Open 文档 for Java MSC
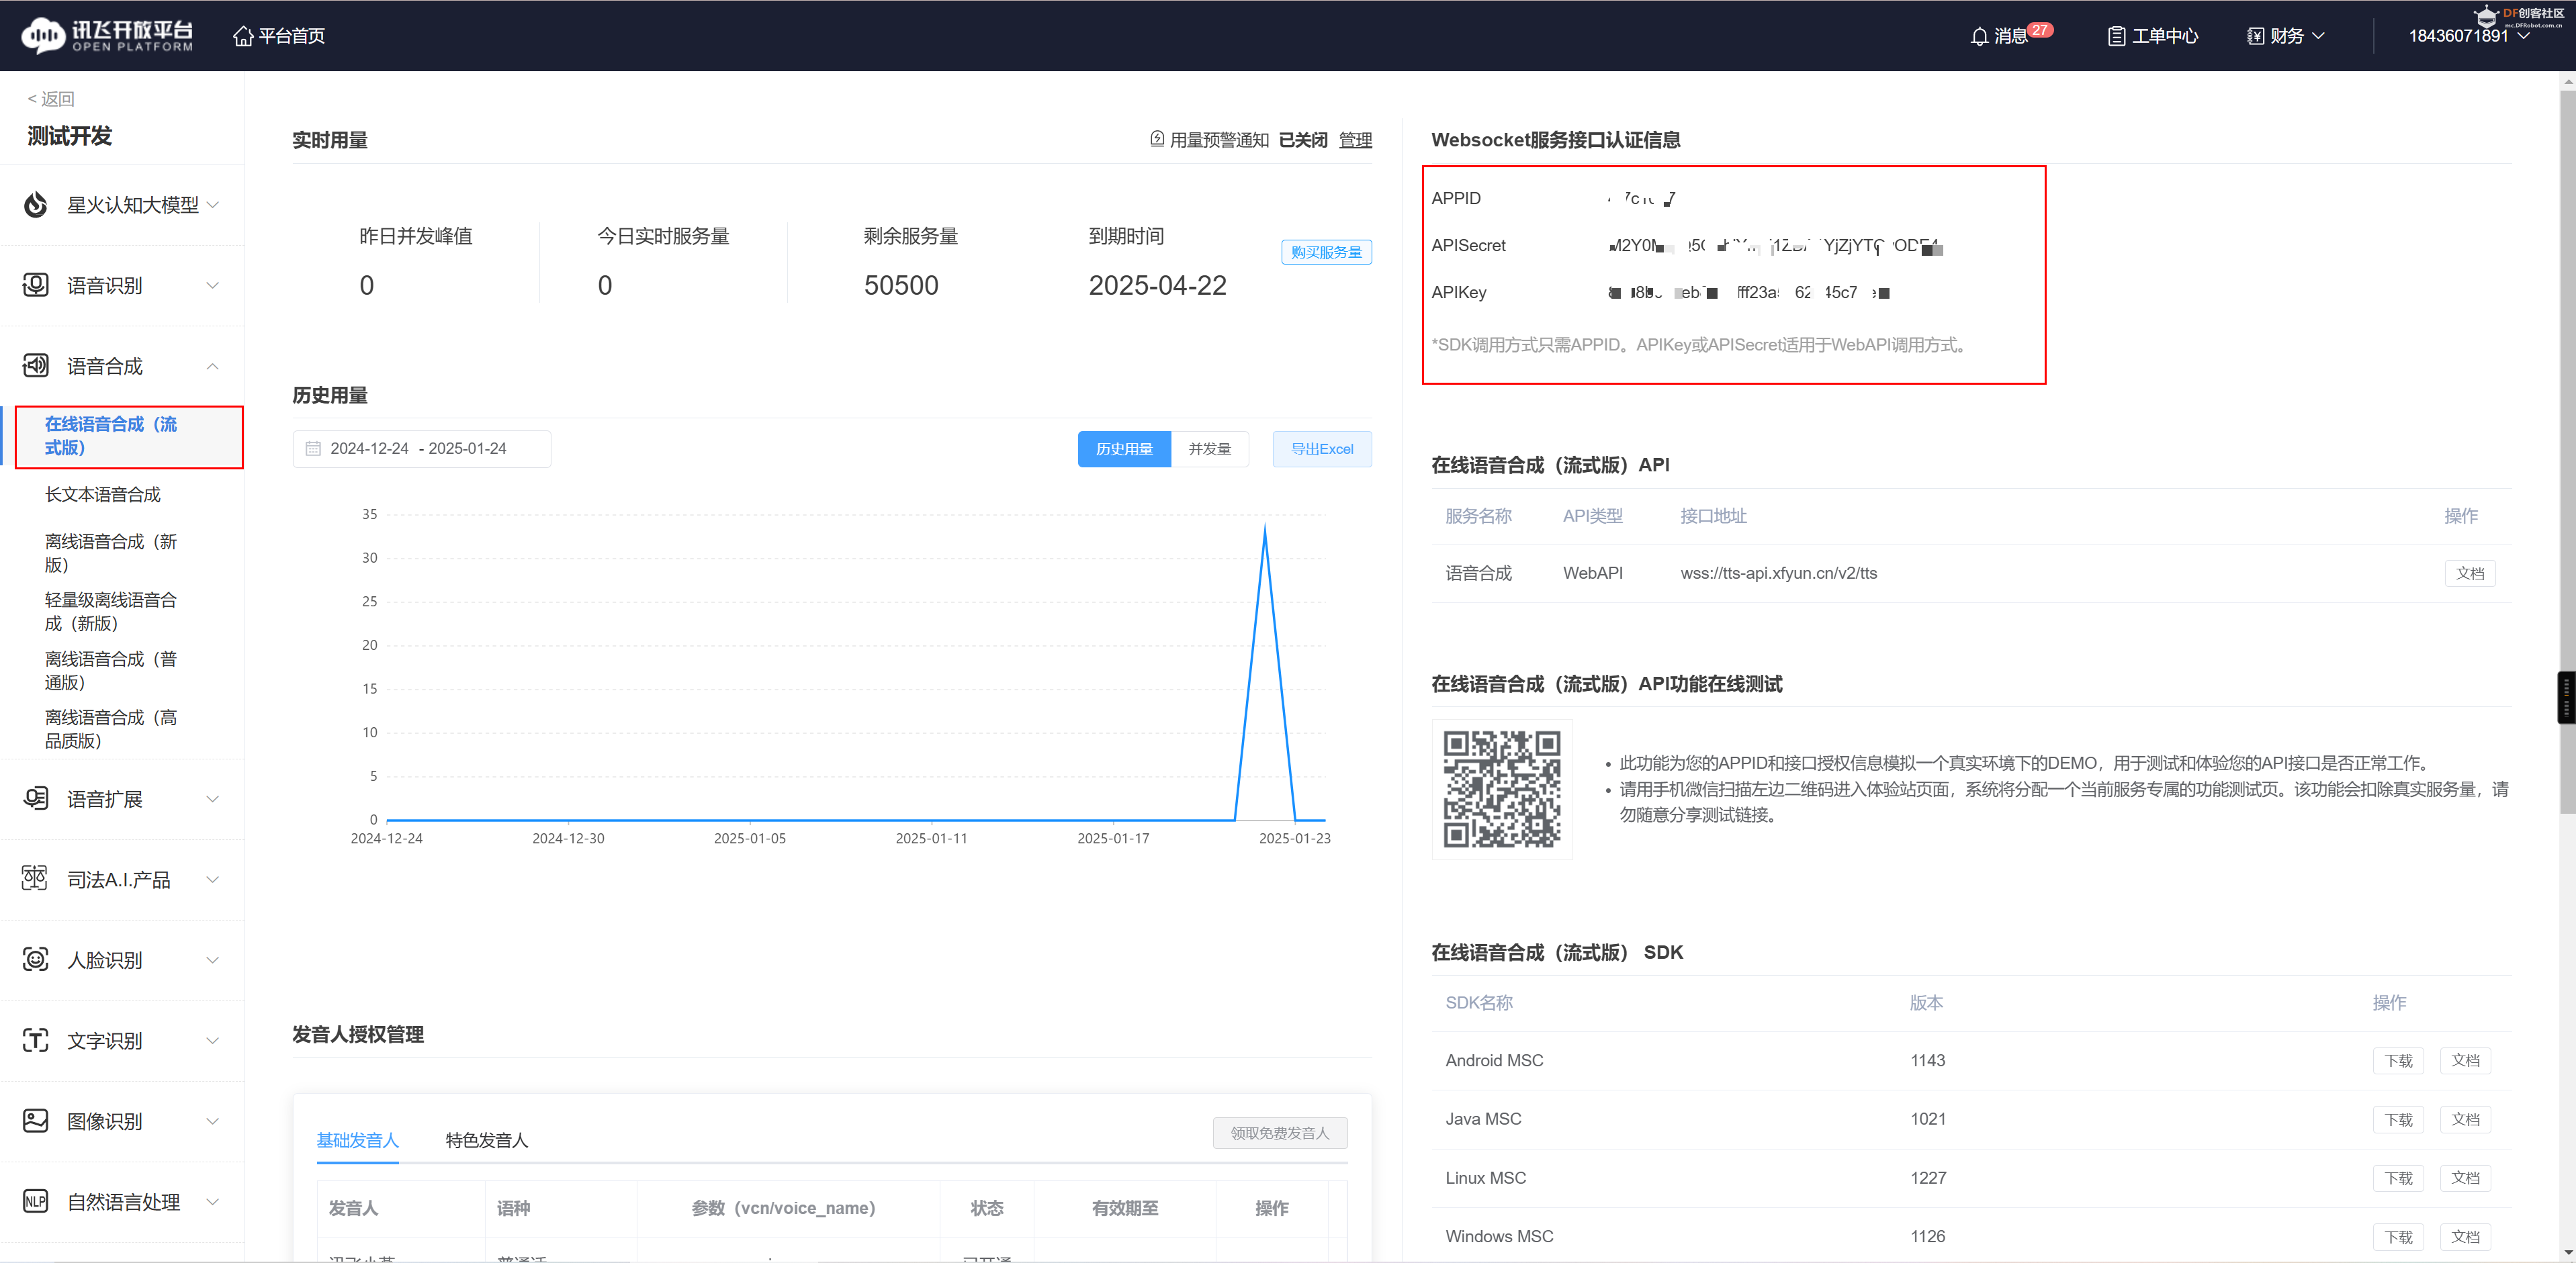Screen dimensions: 2576x1263 2465,1119
